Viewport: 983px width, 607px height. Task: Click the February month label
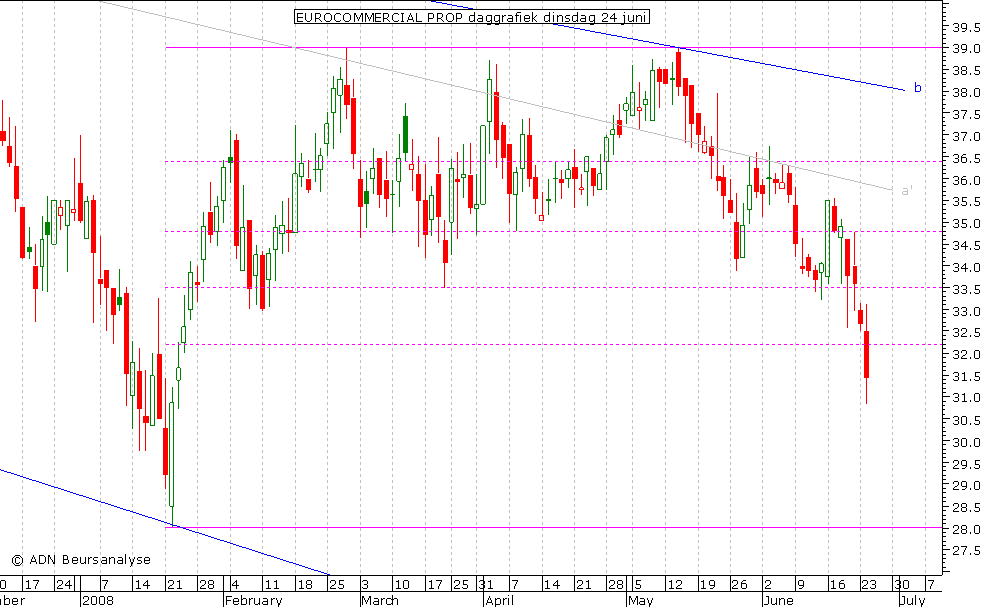pyautogui.click(x=253, y=600)
